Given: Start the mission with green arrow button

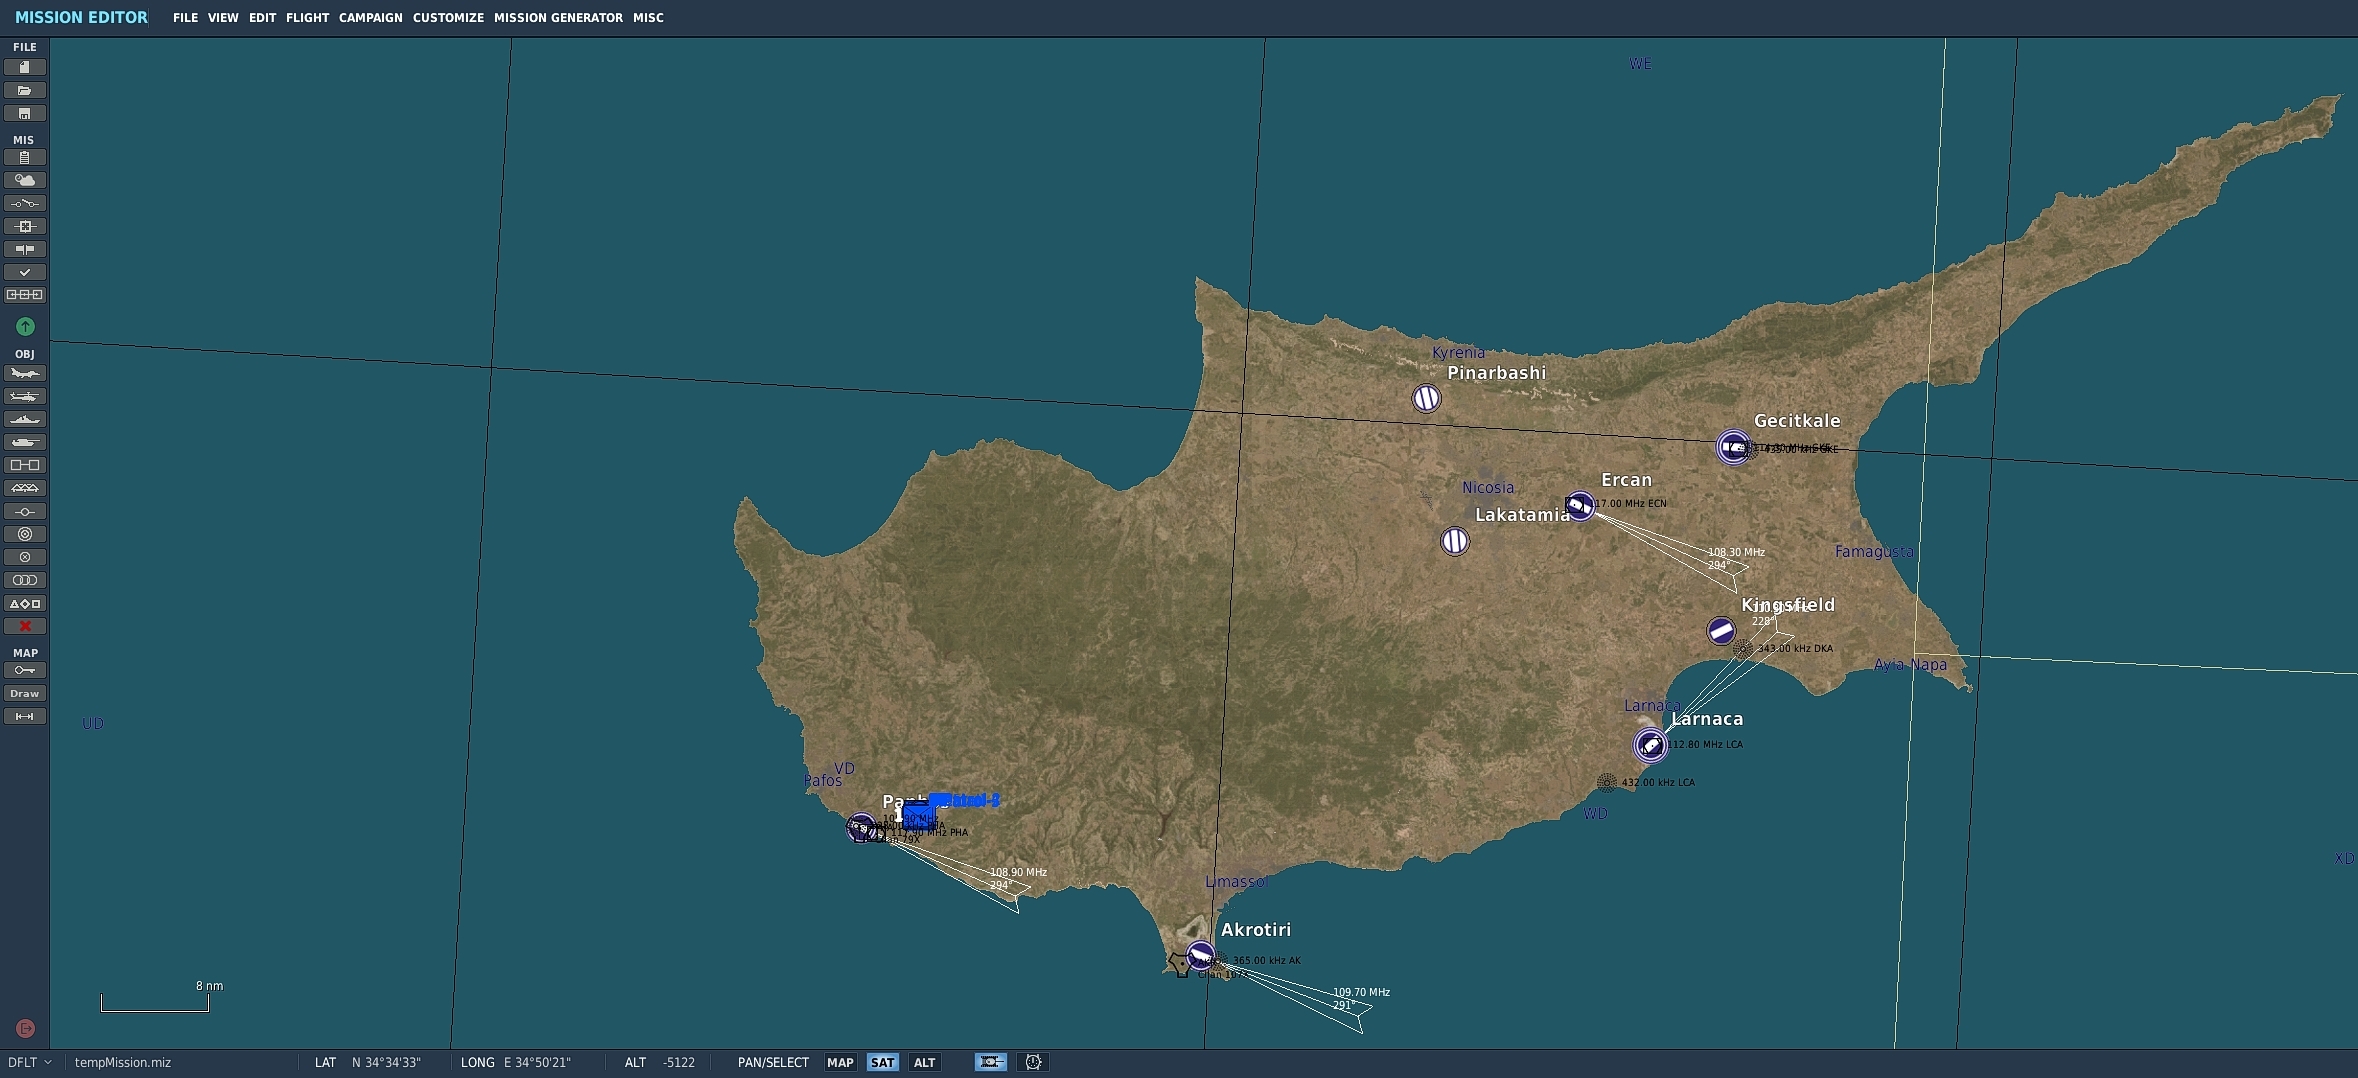Looking at the screenshot, I should [x=25, y=326].
